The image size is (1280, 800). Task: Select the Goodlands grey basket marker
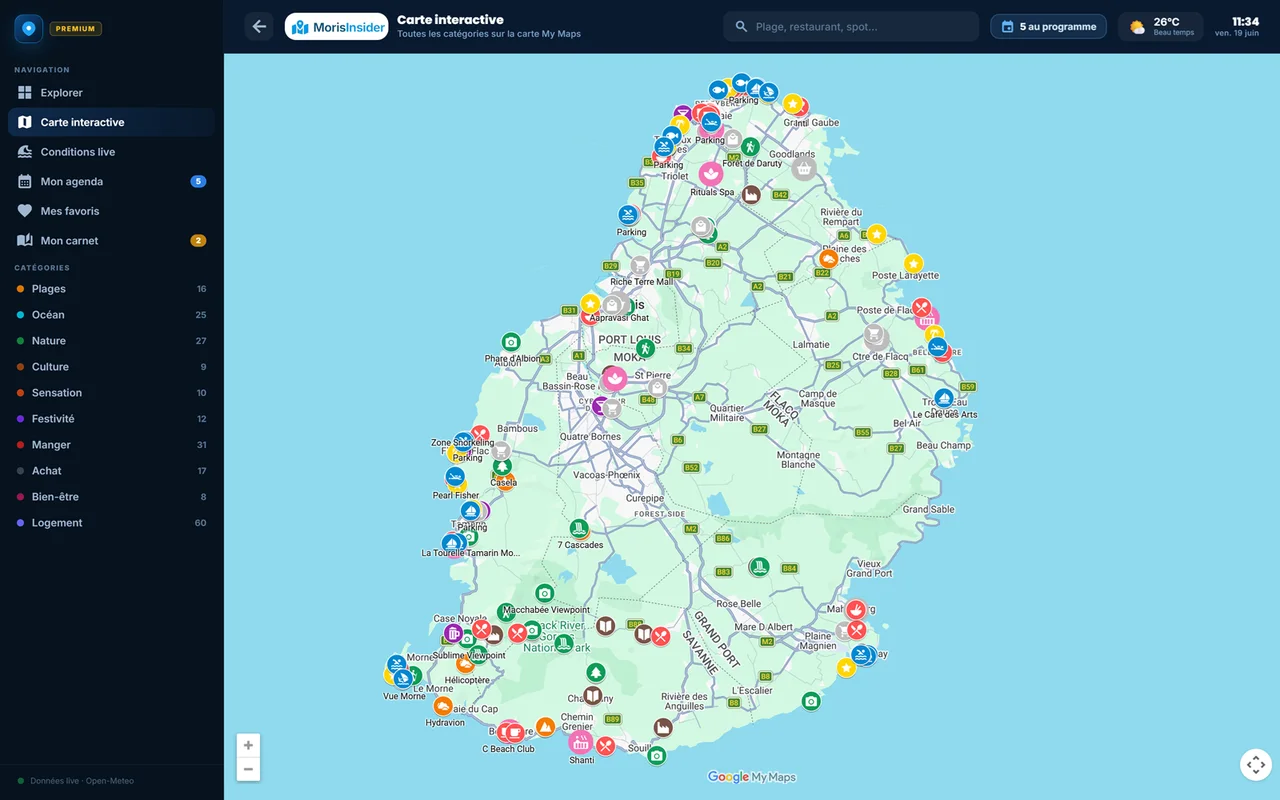coord(804,168)
